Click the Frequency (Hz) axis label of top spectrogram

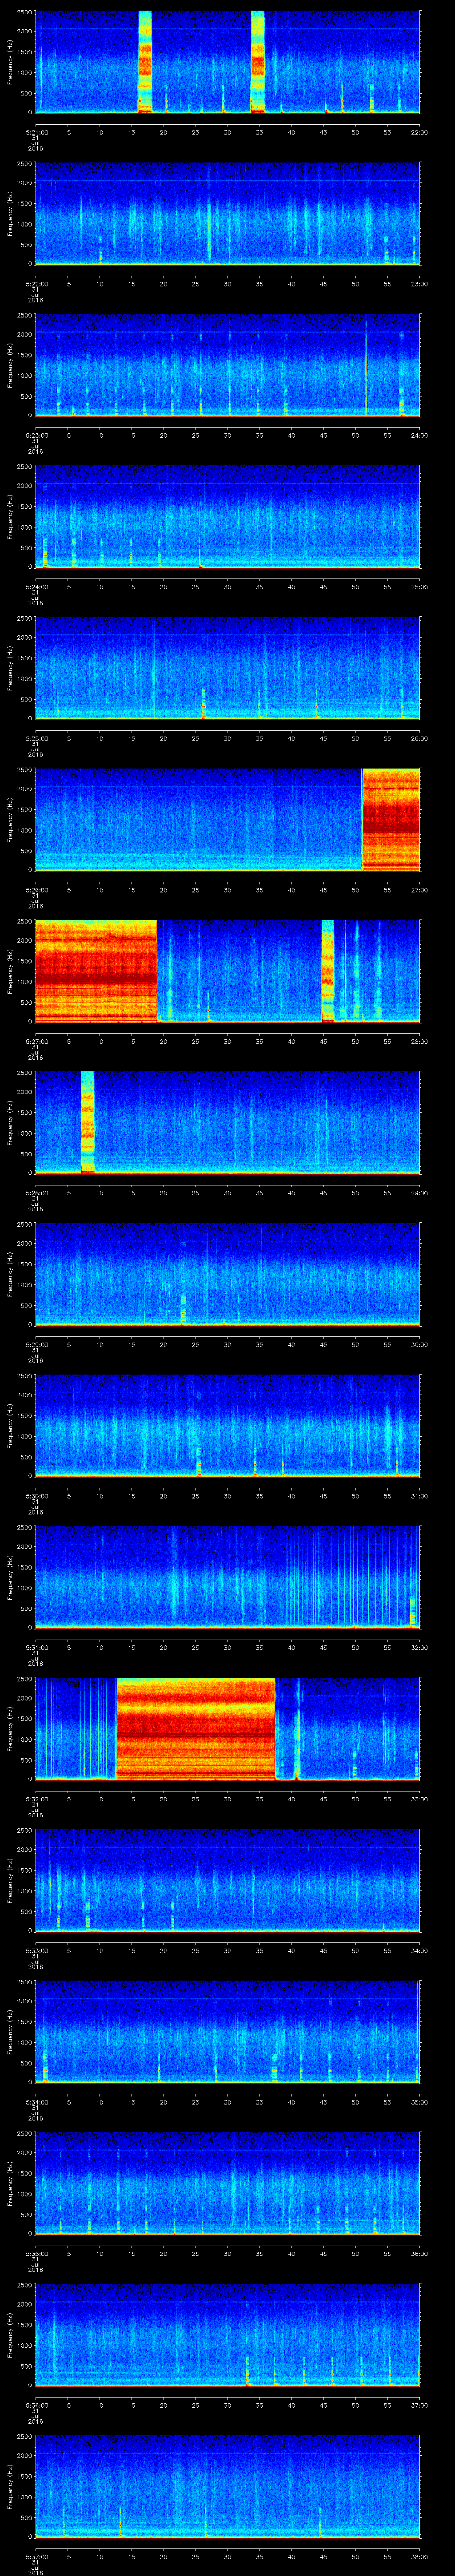tap(11, 62)
